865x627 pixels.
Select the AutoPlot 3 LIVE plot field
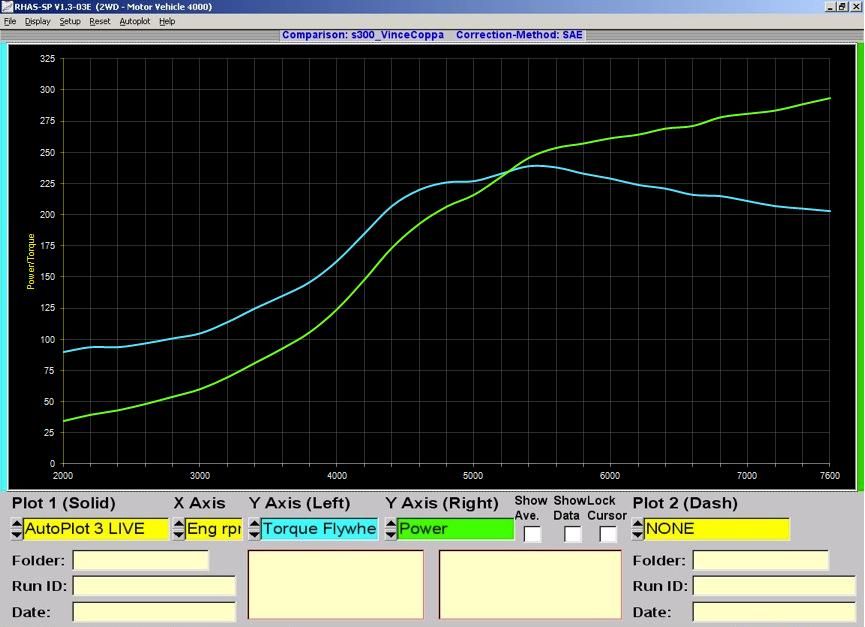point(96,529)
